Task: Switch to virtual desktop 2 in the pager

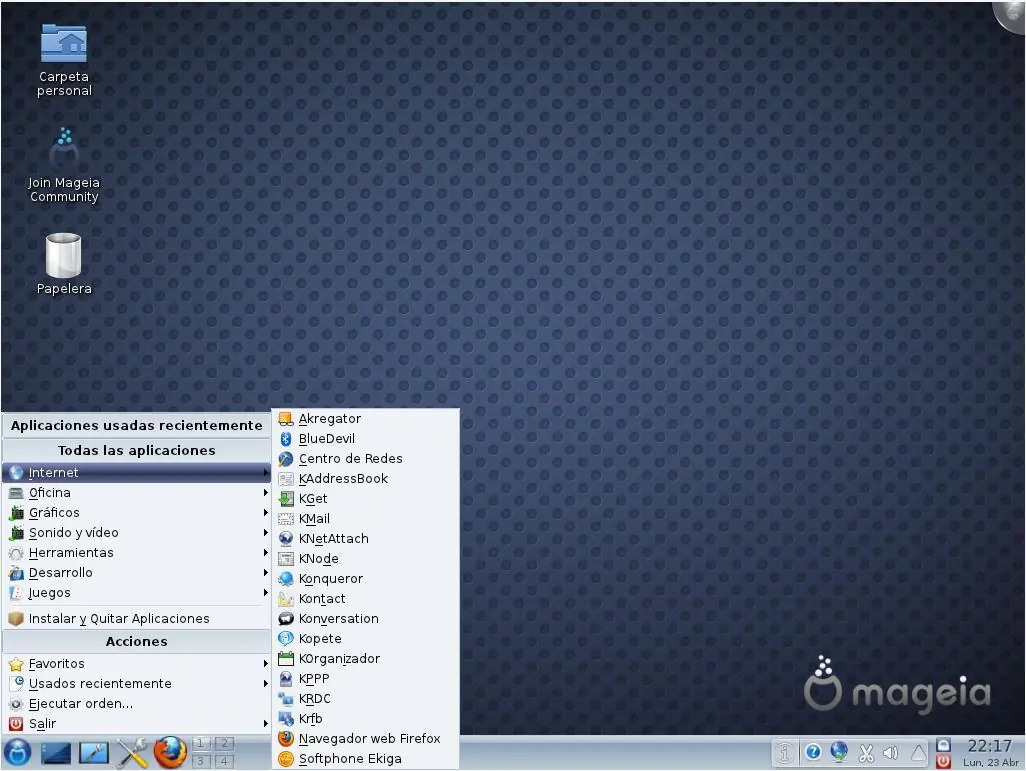Action: coord(224,744)
